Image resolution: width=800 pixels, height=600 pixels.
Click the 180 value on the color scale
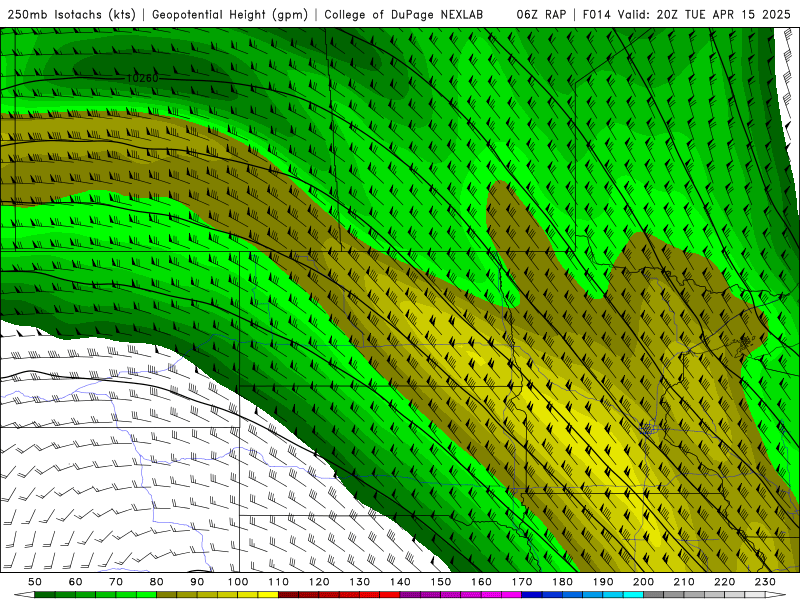562,582
